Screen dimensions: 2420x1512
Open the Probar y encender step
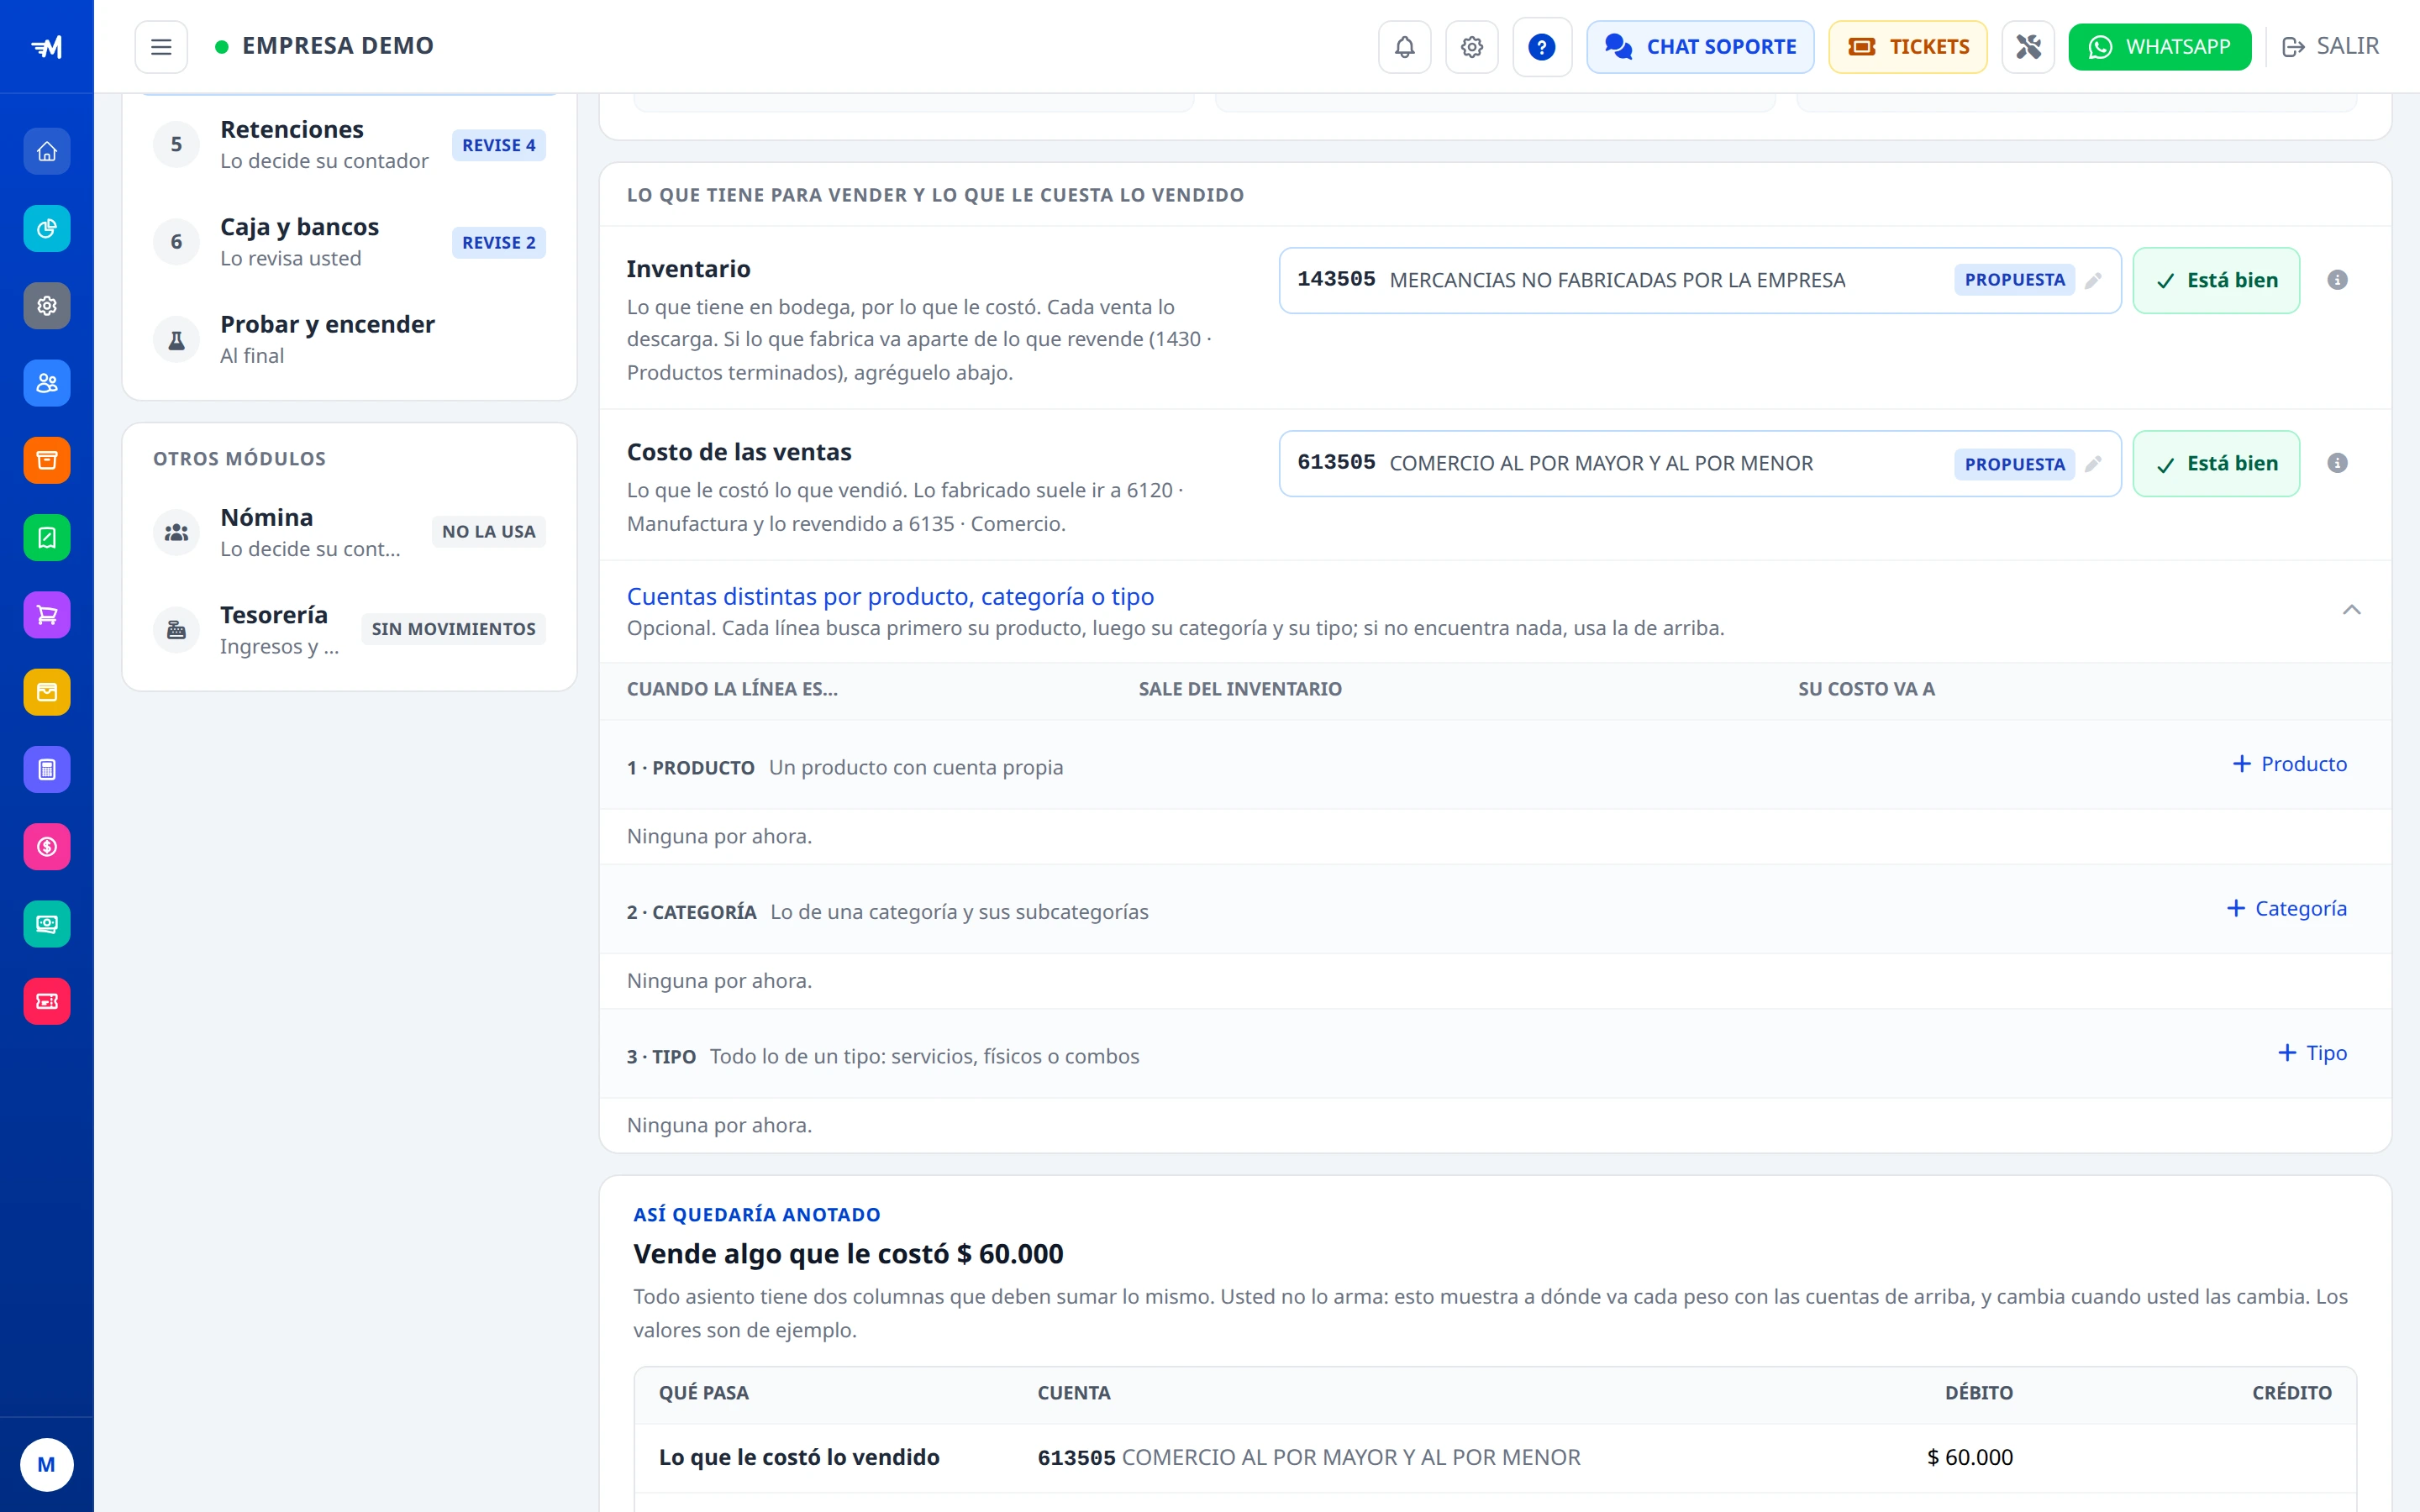click(349, 340)
